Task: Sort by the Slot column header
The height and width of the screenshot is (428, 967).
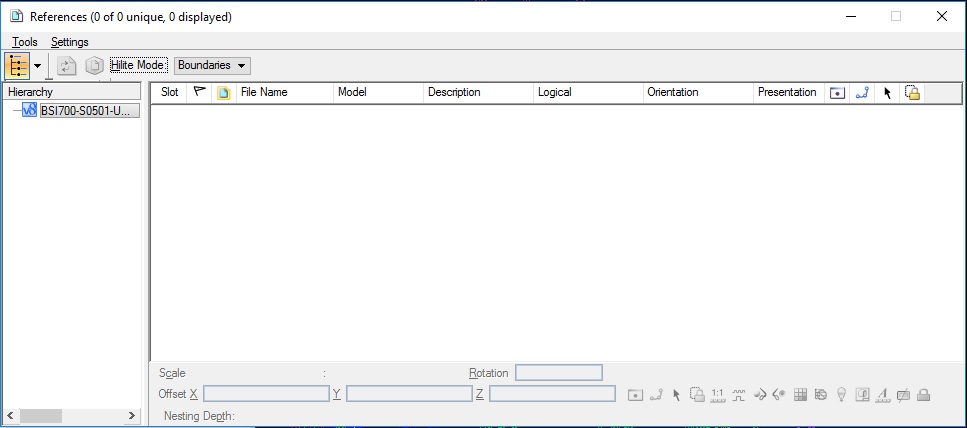Action: (x=170, y=93)
